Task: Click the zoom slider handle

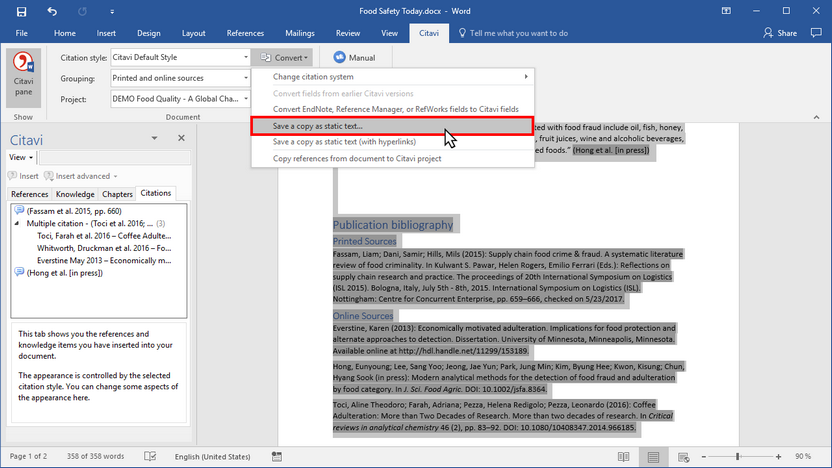Action: pos(738,457)
